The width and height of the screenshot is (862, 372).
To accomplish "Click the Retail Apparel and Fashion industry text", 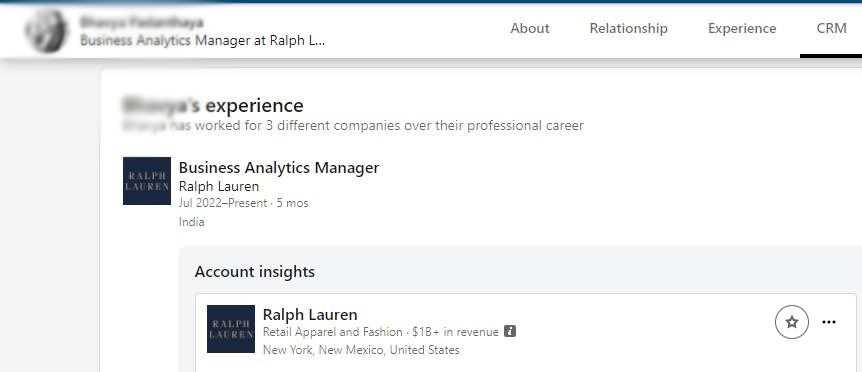I will [x=333, y=332].
